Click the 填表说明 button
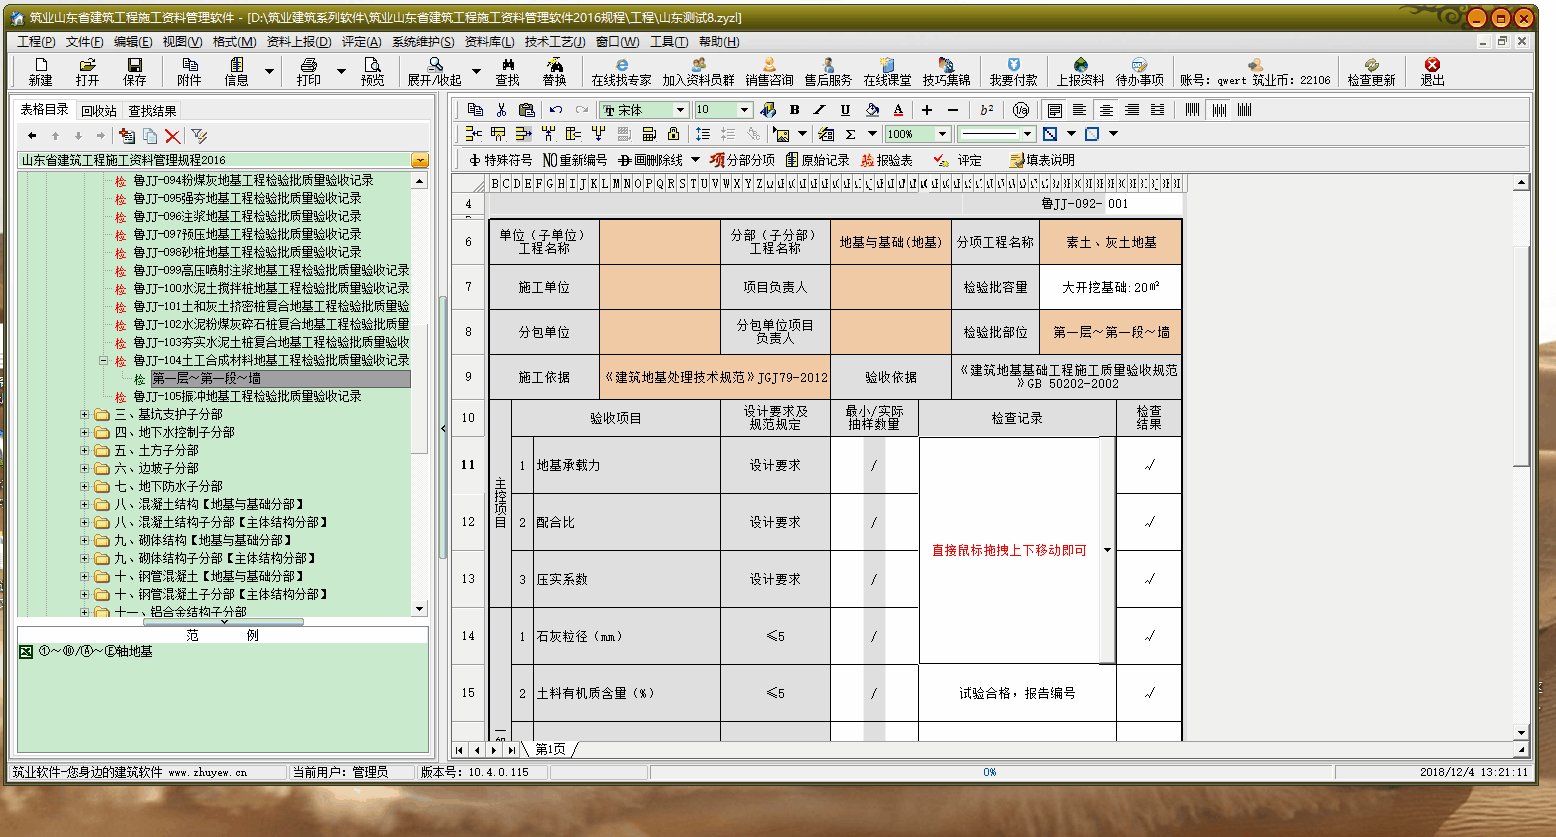1556x837 pixels. pos(1042,160)
